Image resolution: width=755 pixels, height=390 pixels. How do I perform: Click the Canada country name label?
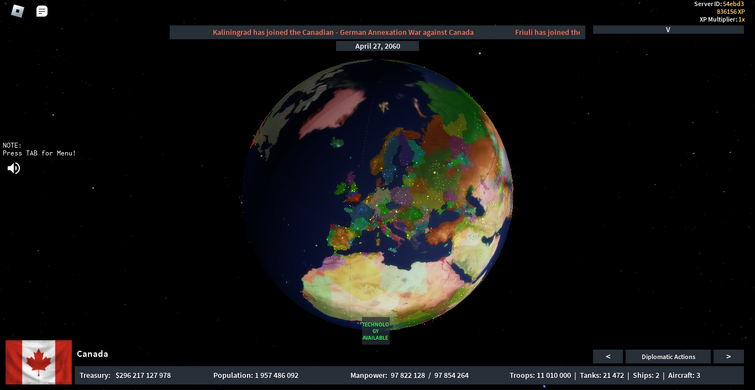pos(92,354)
